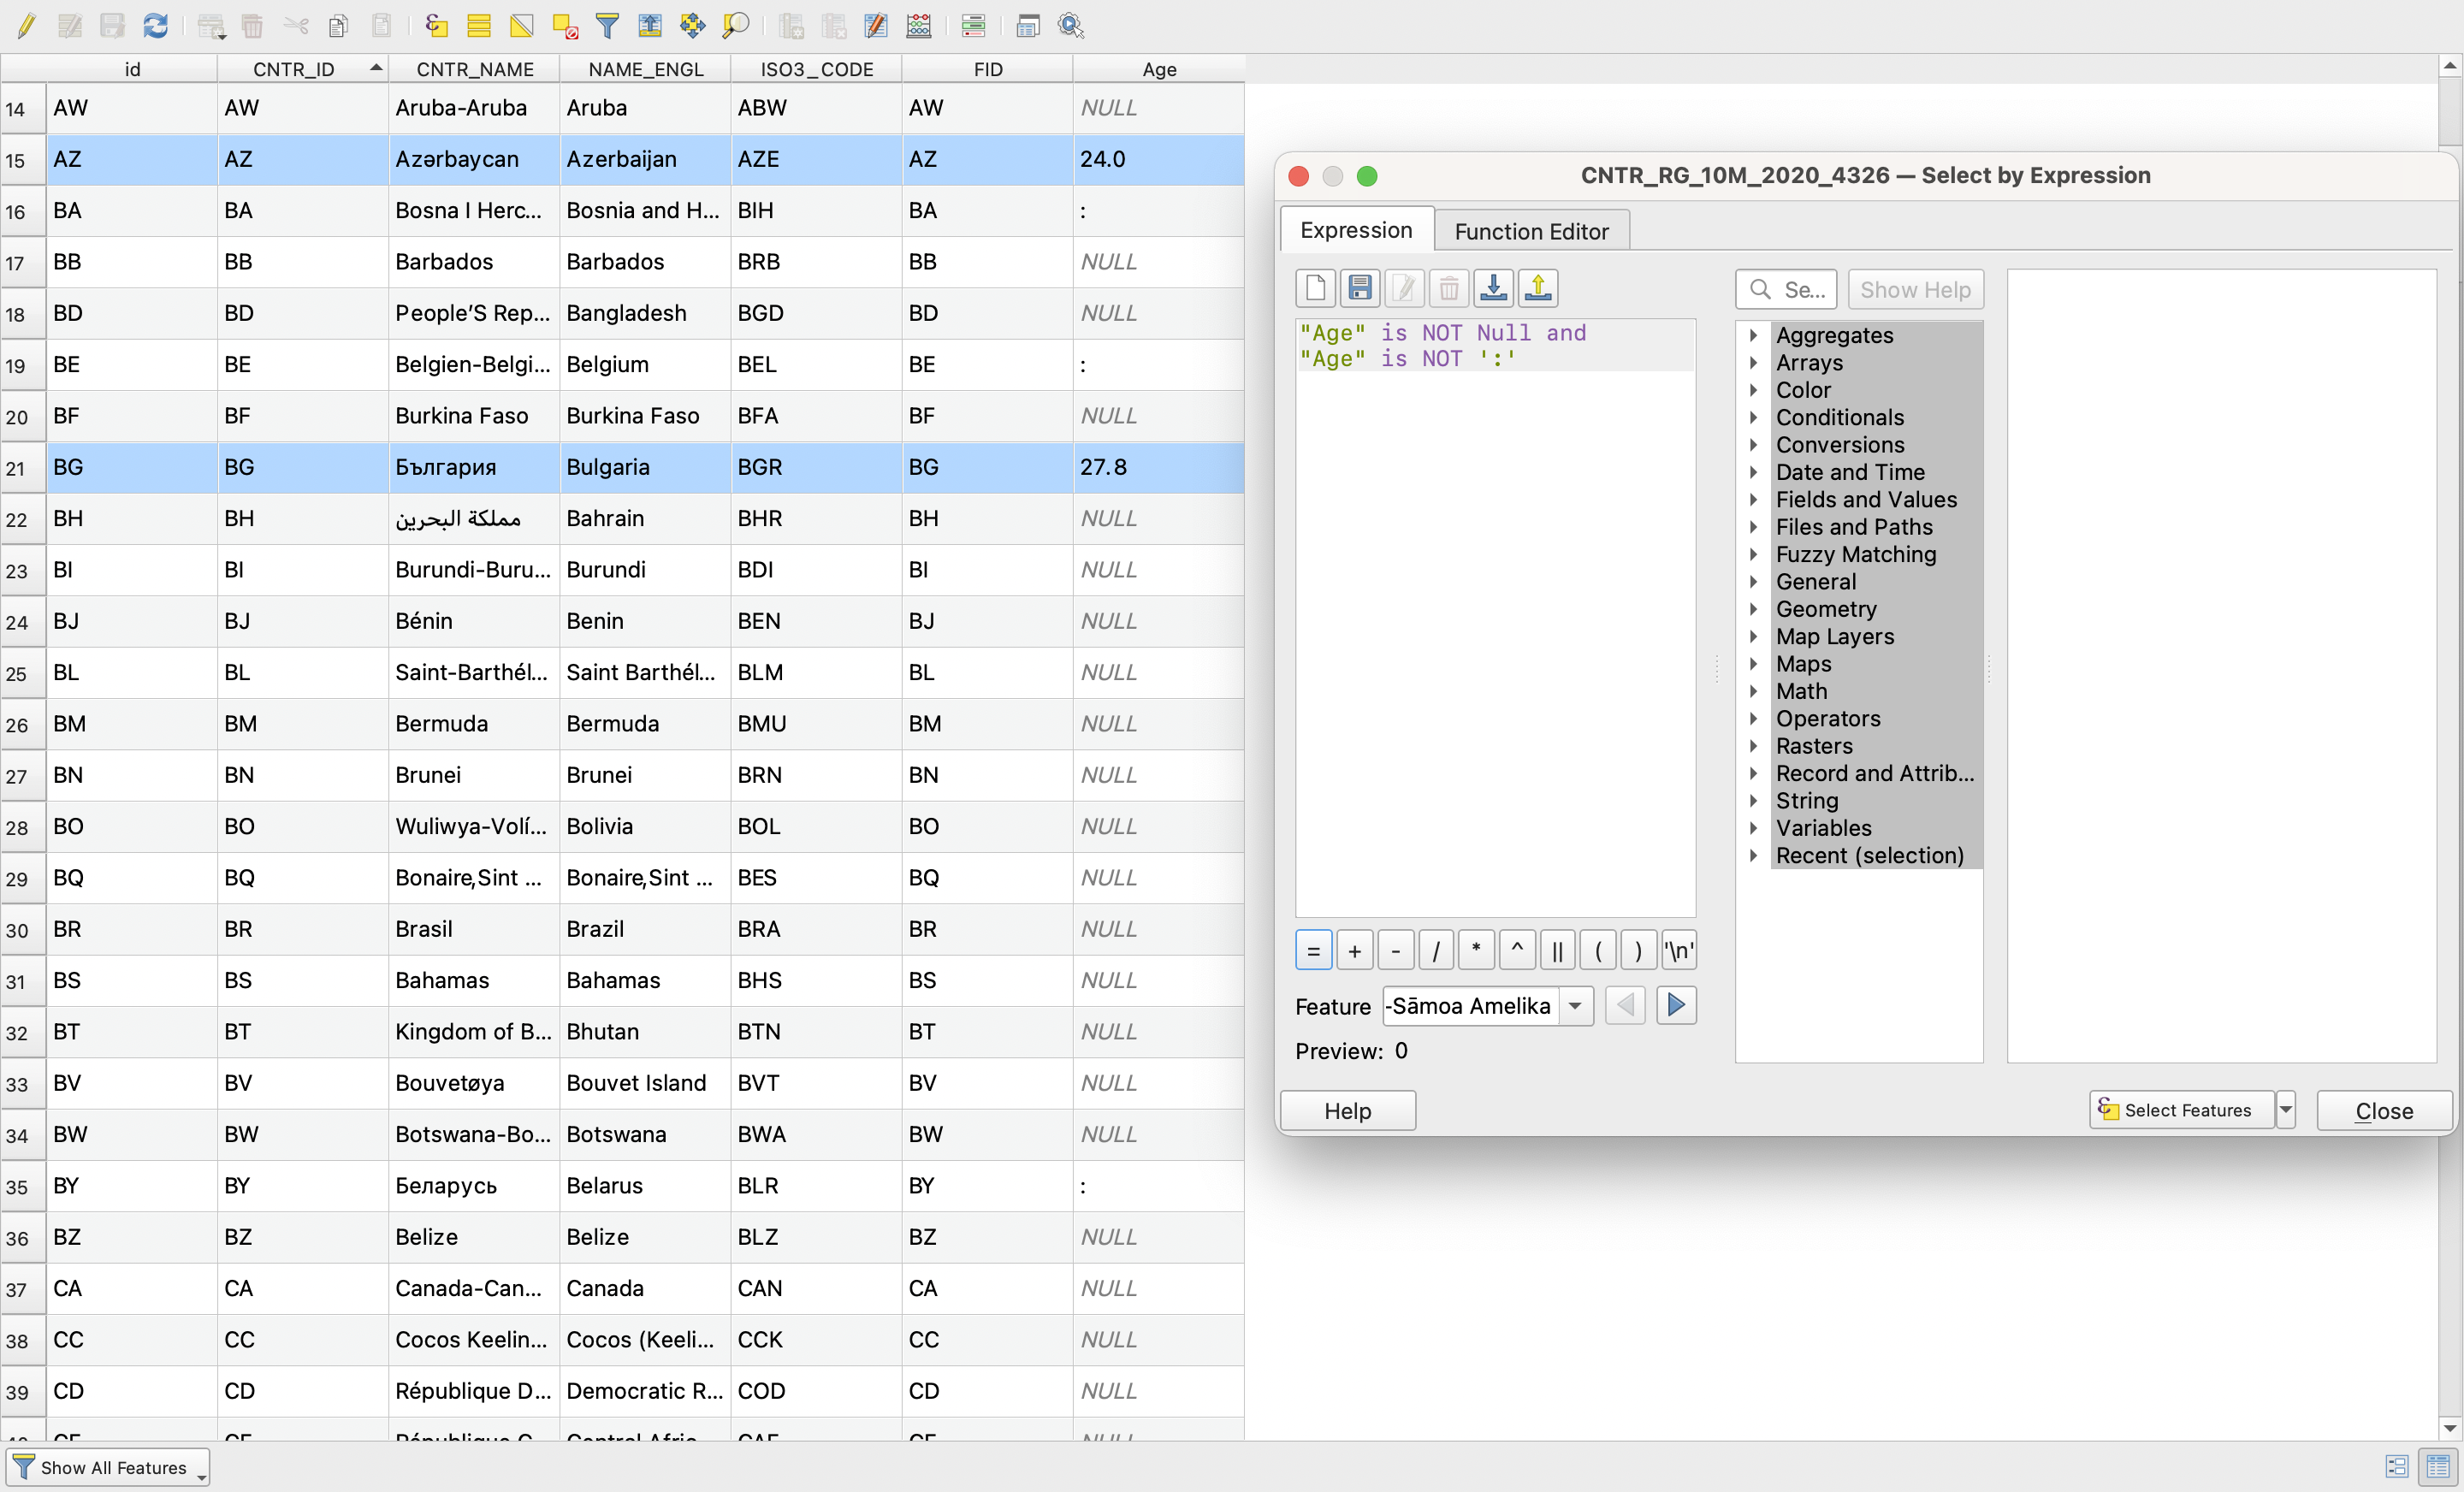Expand the Fields and Values group

tap(1753, 499)
